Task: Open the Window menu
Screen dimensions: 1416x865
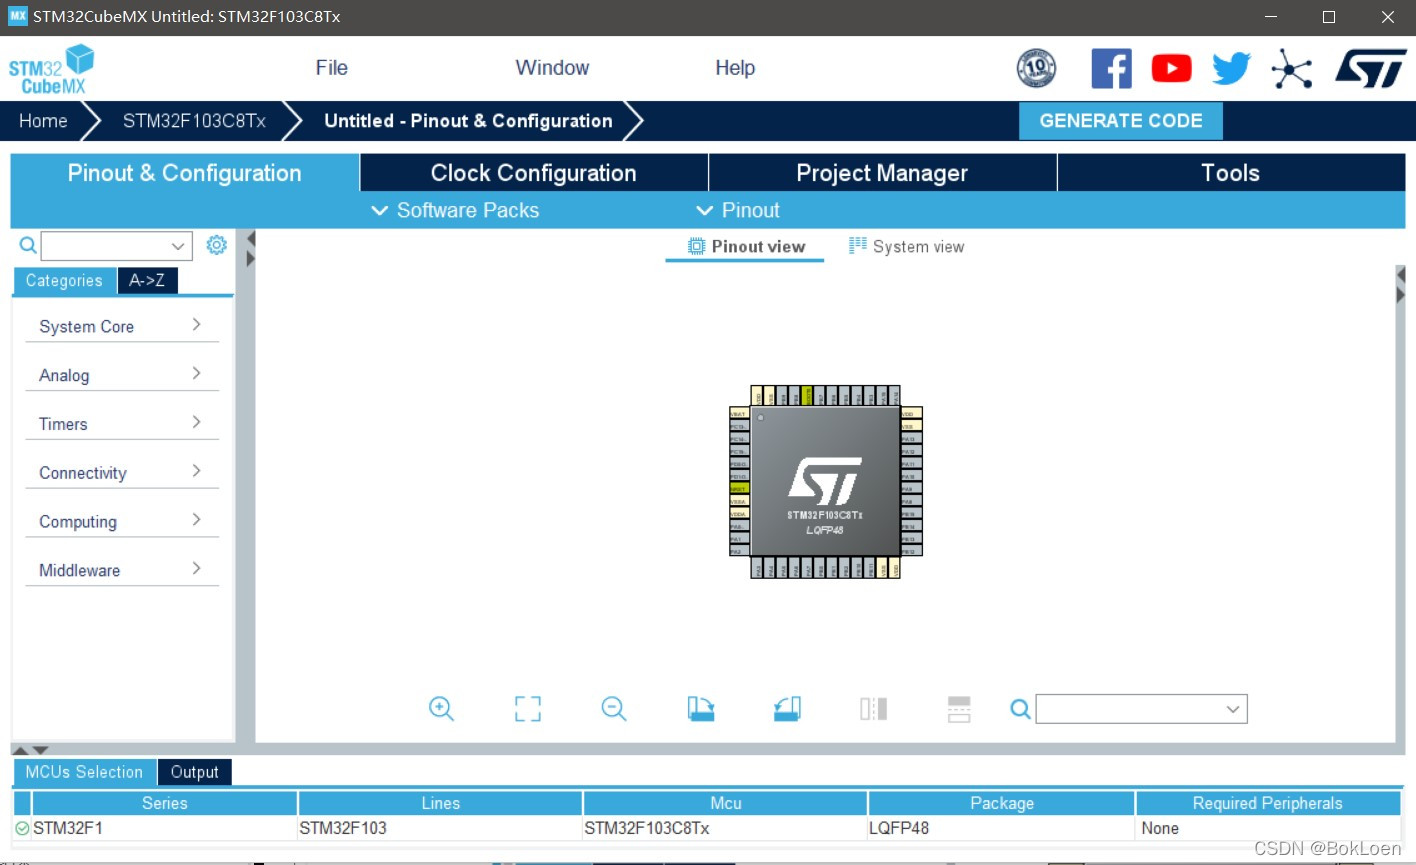Action: pos(552,68)
